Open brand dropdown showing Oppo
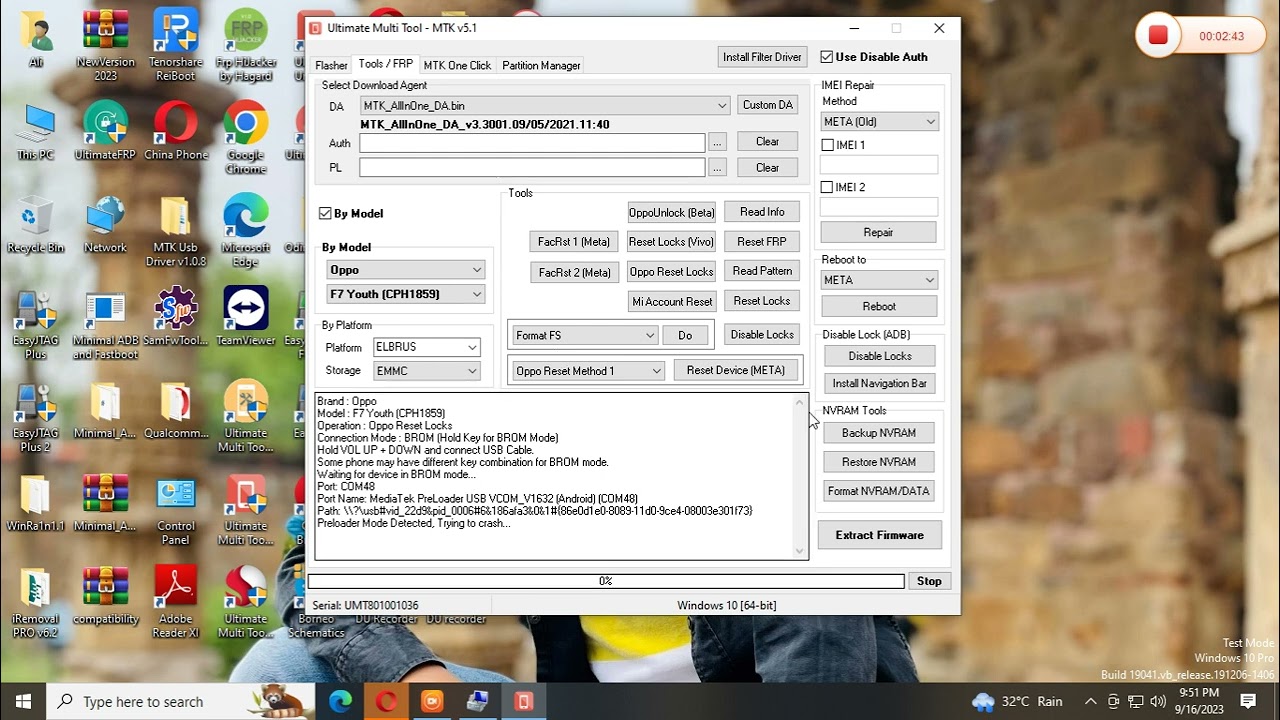The height and width of the screenshot is (720, 1280). tap(406, 270)
